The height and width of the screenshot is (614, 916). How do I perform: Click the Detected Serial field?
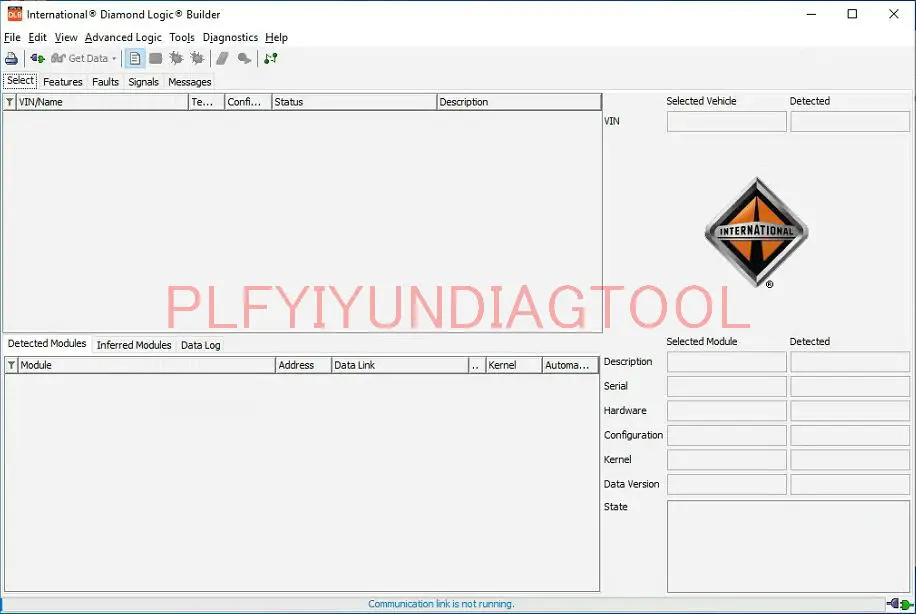850,387
